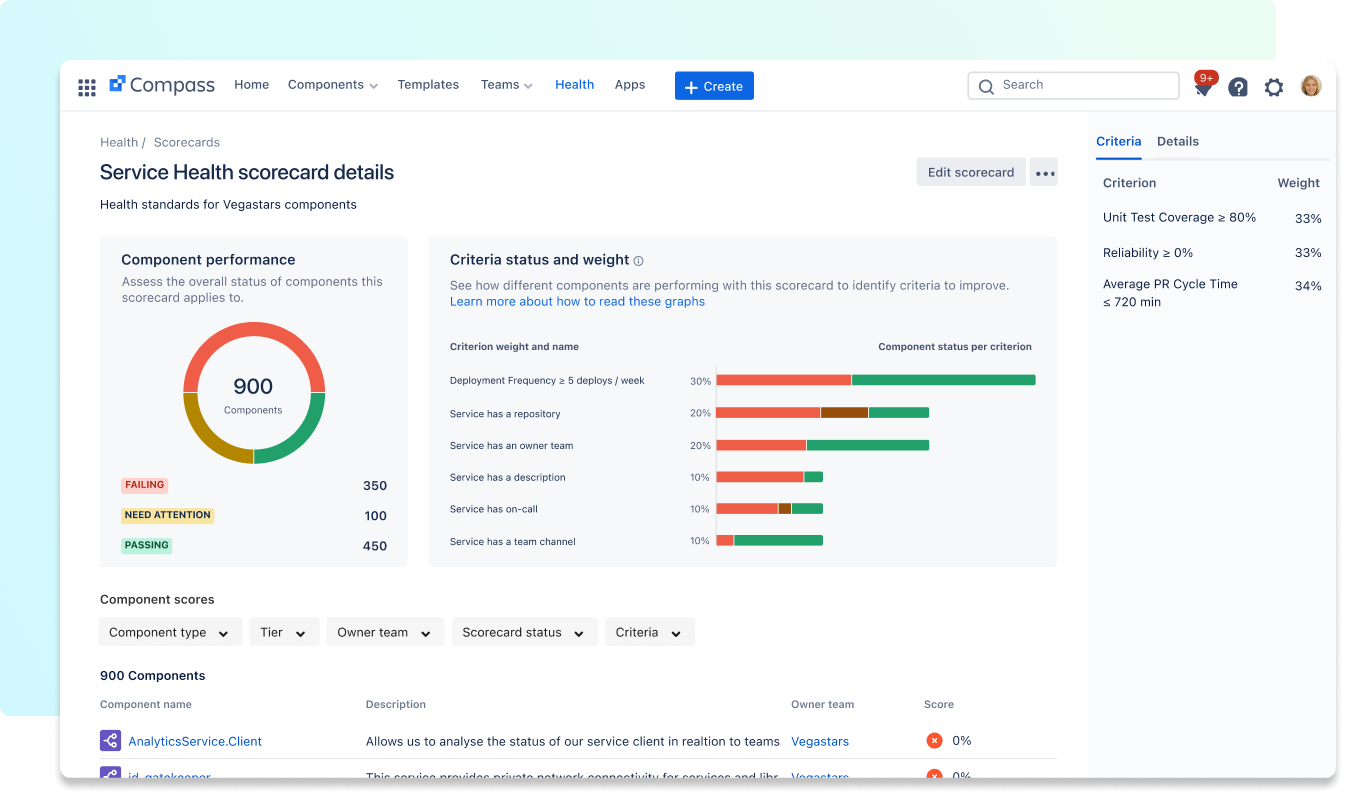Viewport: 1345px width, 794px height.
Task: Open the app switcher grid icon
Action: point(87,87)
